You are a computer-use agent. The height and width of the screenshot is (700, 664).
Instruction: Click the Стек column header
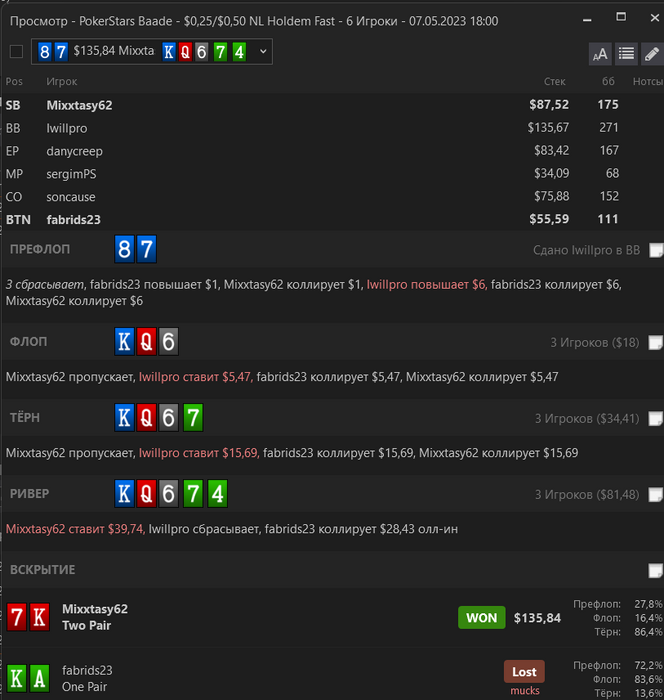click(555, 82)
